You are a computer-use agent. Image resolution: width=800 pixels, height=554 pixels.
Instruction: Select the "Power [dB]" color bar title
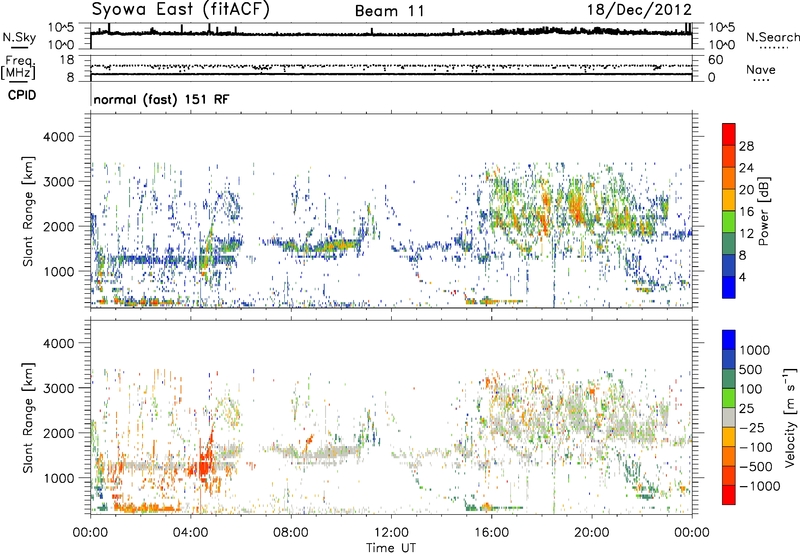[x=763, y=211]
